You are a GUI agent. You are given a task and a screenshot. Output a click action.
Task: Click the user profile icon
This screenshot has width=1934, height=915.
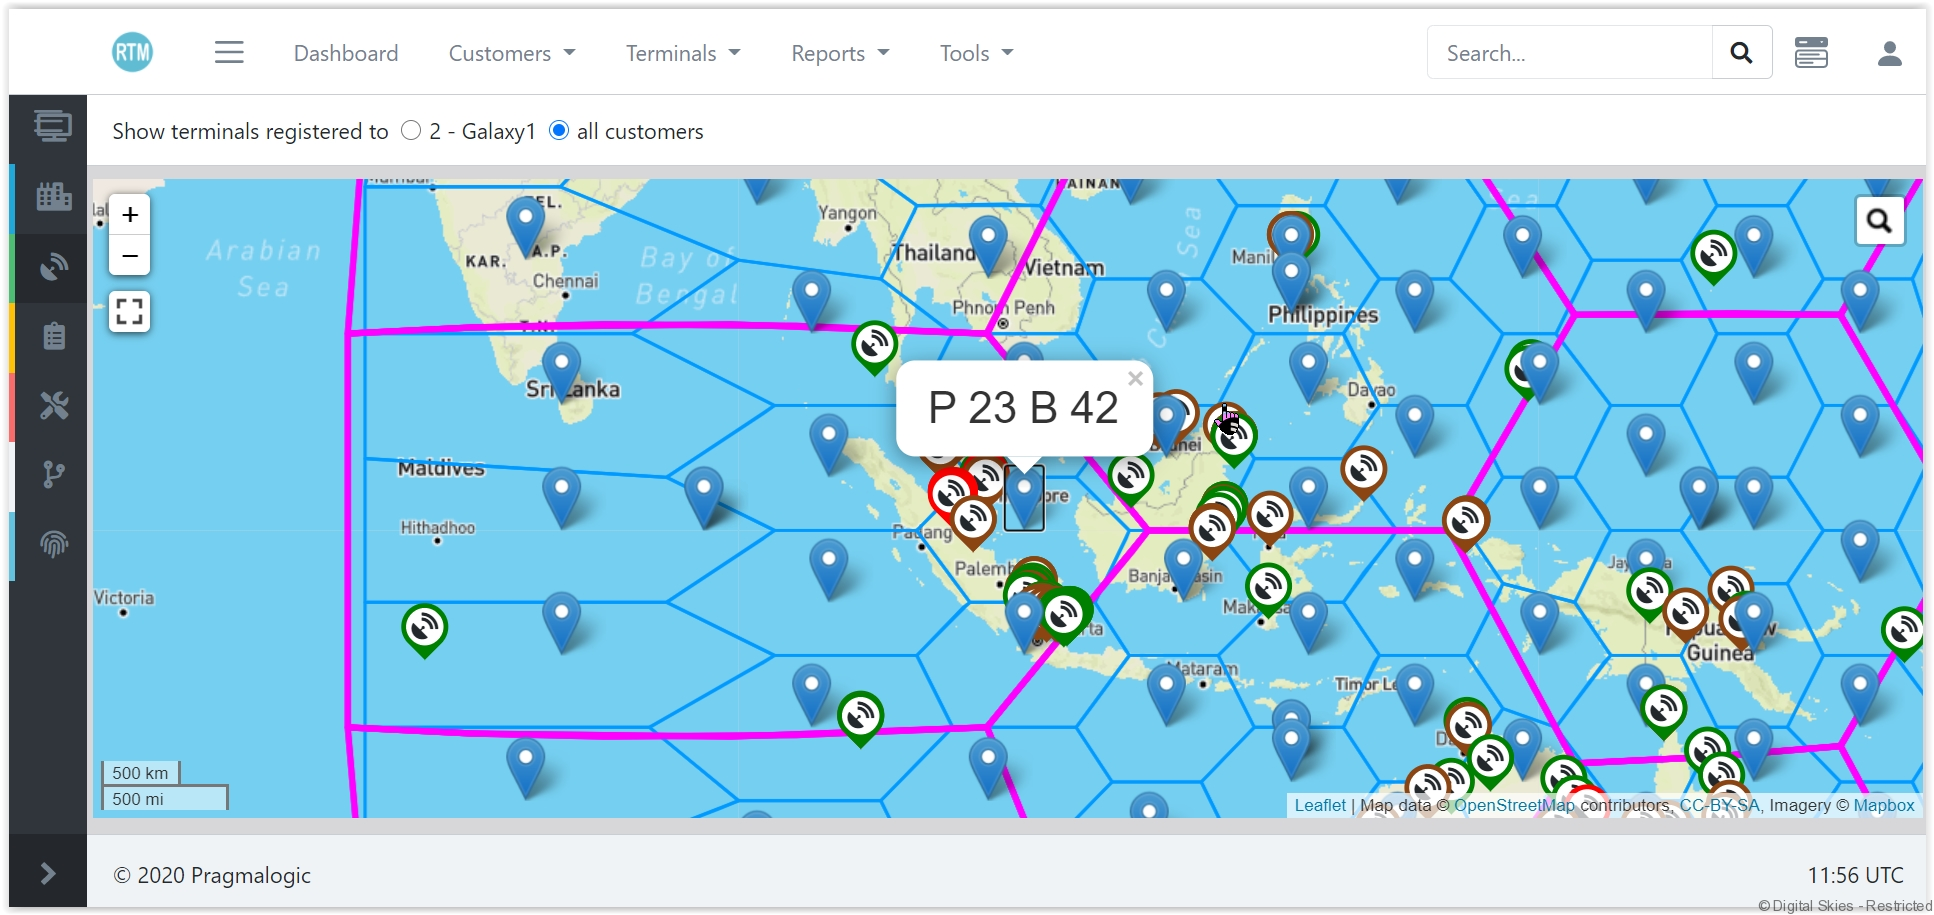coord(1889,53)
